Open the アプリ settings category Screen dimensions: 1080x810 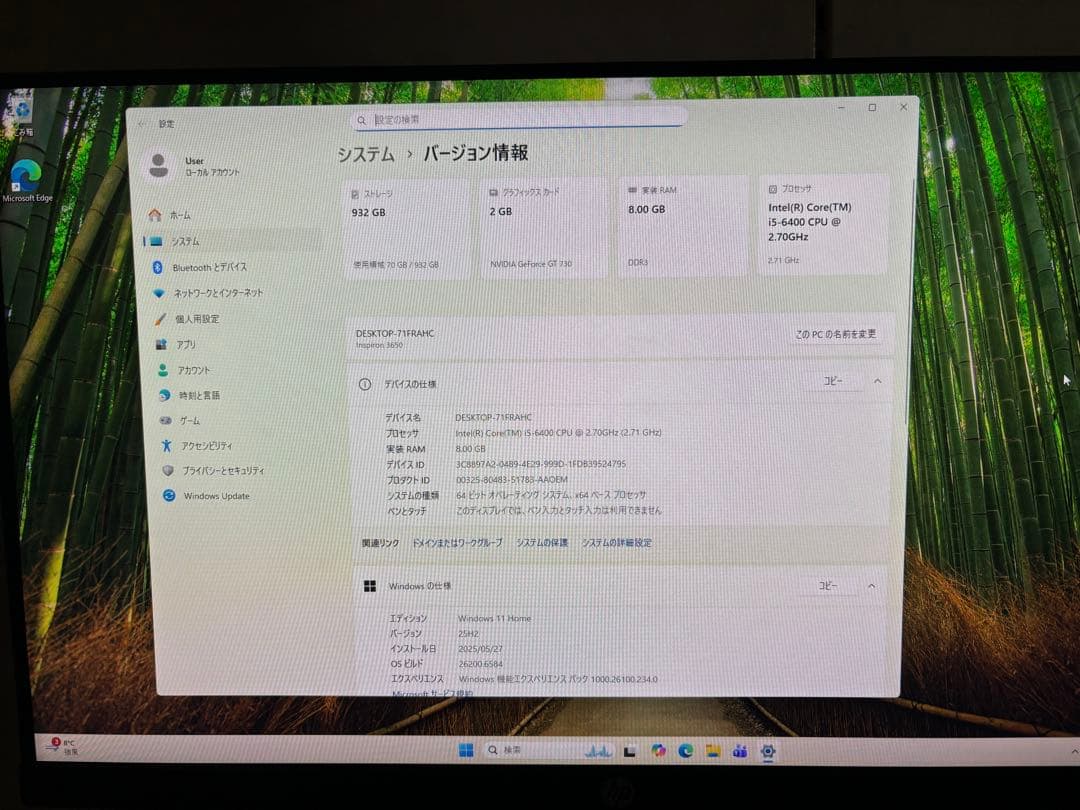185,344
